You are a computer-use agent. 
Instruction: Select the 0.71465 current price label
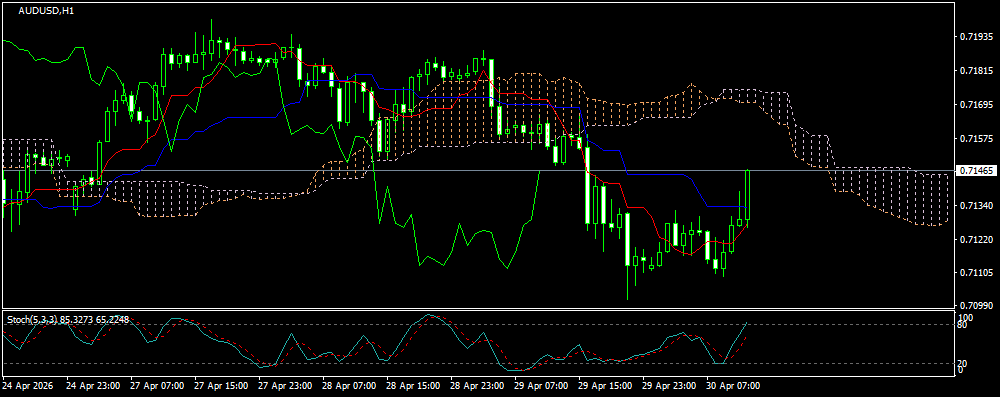[x=976, y=170]
